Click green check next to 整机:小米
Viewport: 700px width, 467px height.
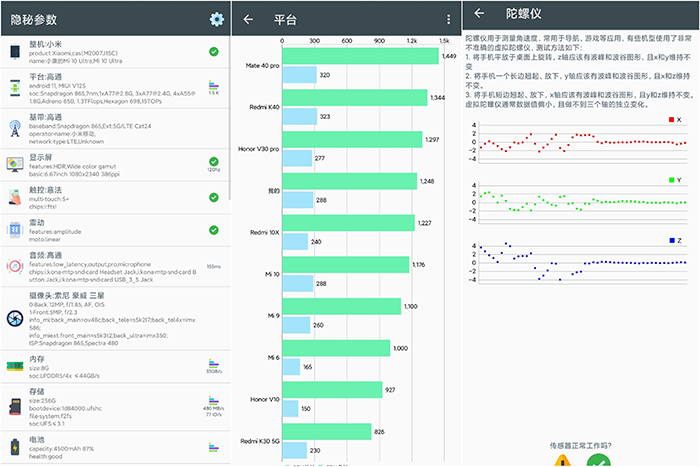click(x=214, y=51)
